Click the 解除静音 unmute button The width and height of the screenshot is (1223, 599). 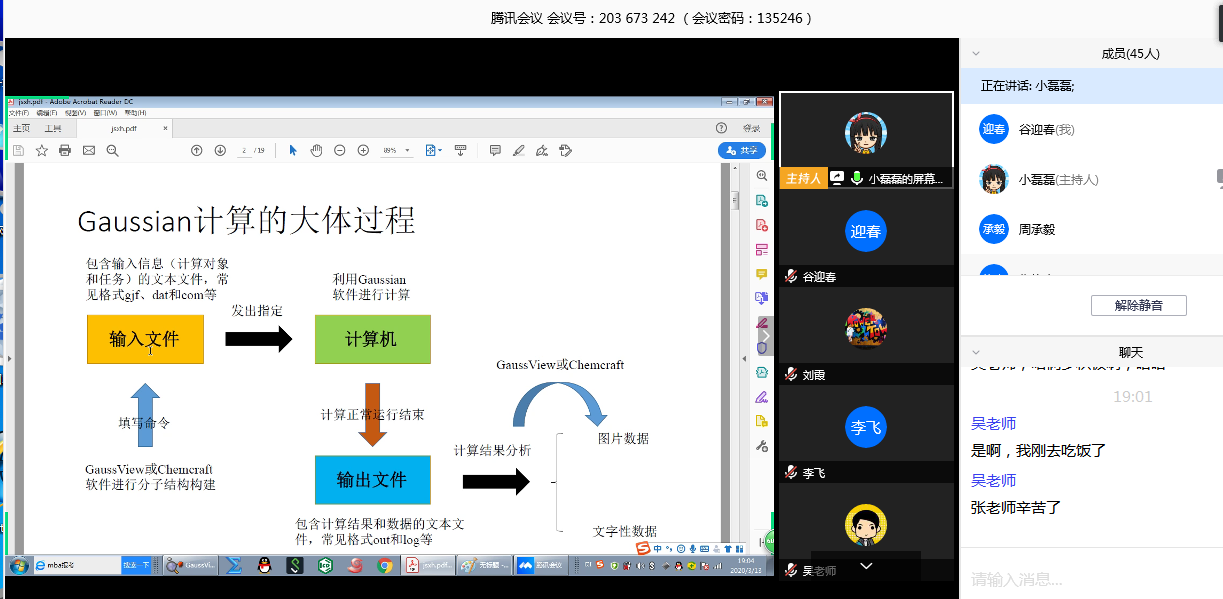(1138, 306)
